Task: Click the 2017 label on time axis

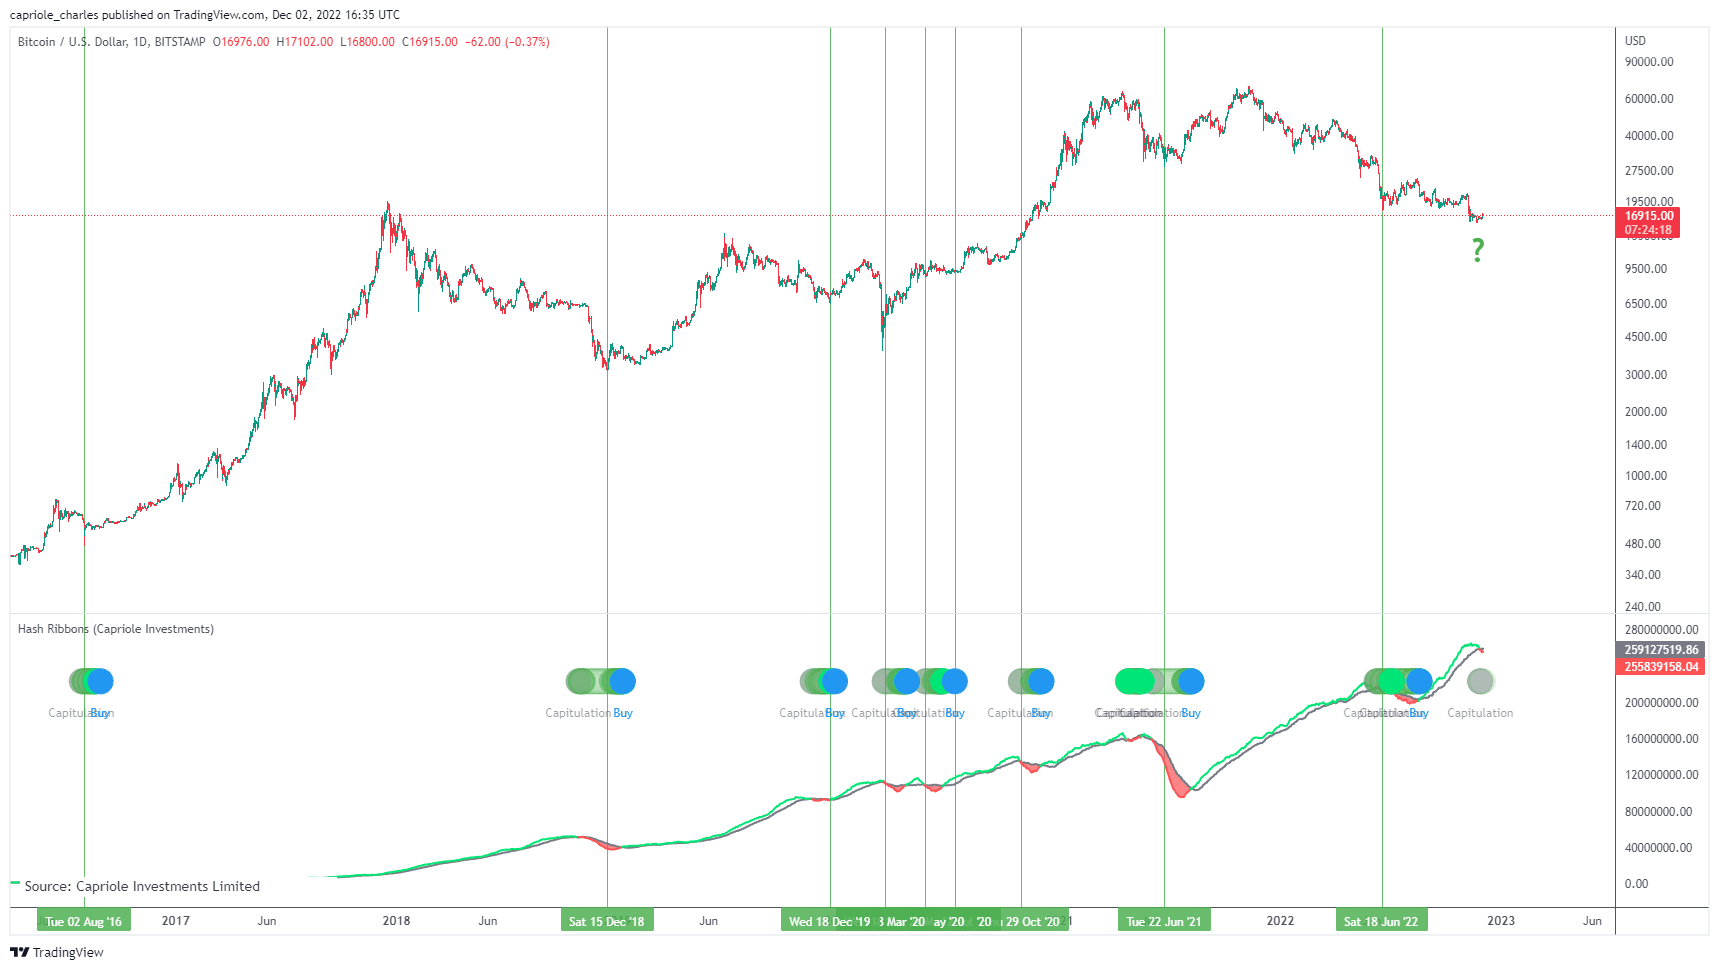Action: click(176, 921)
